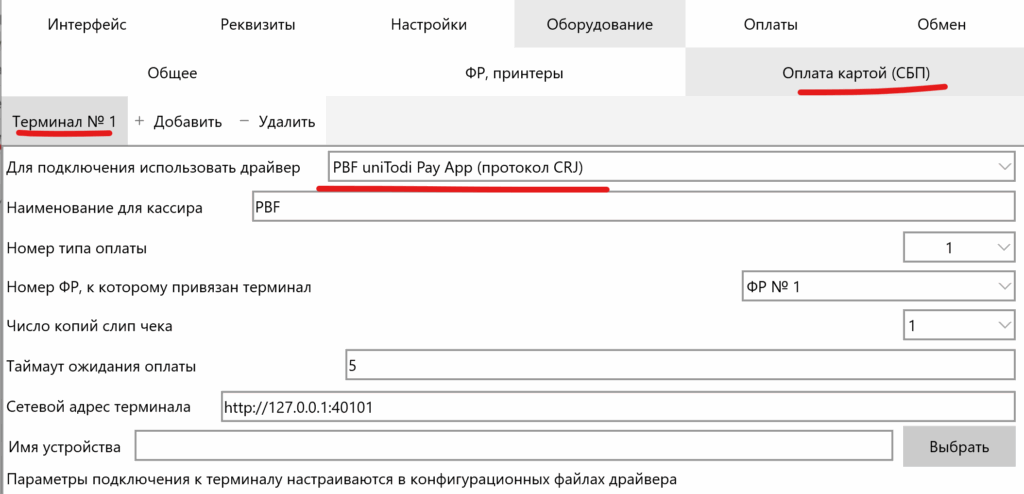This screenshot has height=494, width=1024.
Task: Select Терминал № 1 tab
Action: [64, 121]
